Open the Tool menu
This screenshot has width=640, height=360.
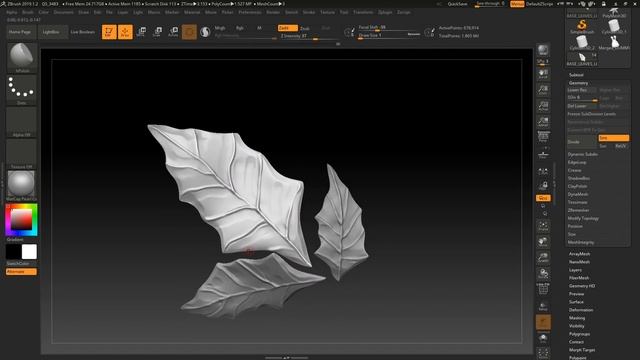tap(344, 13)
